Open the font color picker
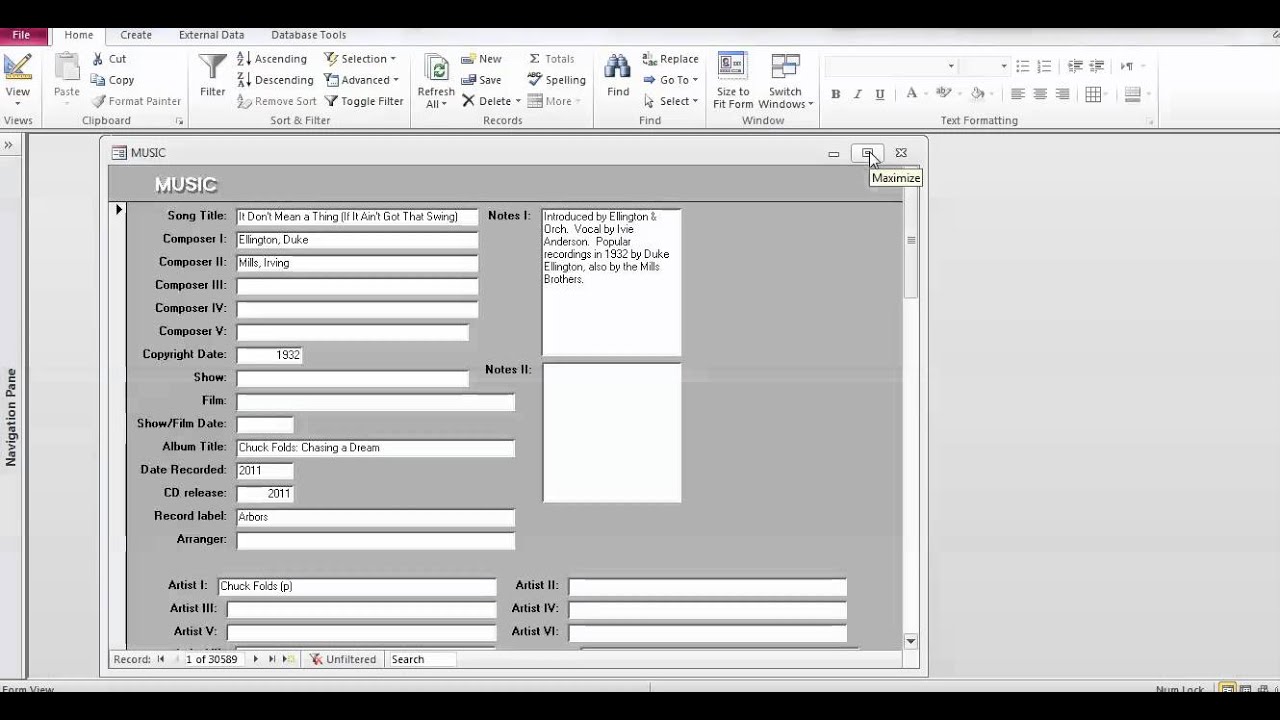Viewport: 1280px width, 720px height. pos(911,94)
